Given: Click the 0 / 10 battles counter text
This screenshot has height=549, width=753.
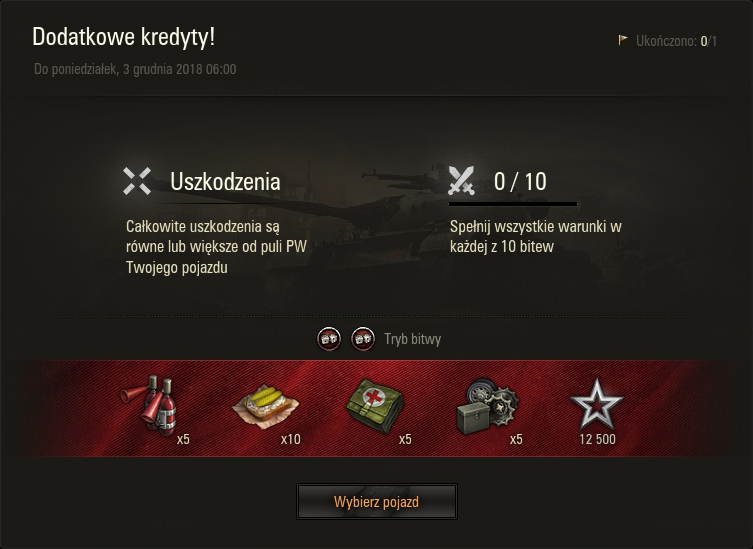Looking at the screenshot, I should 520,182.
